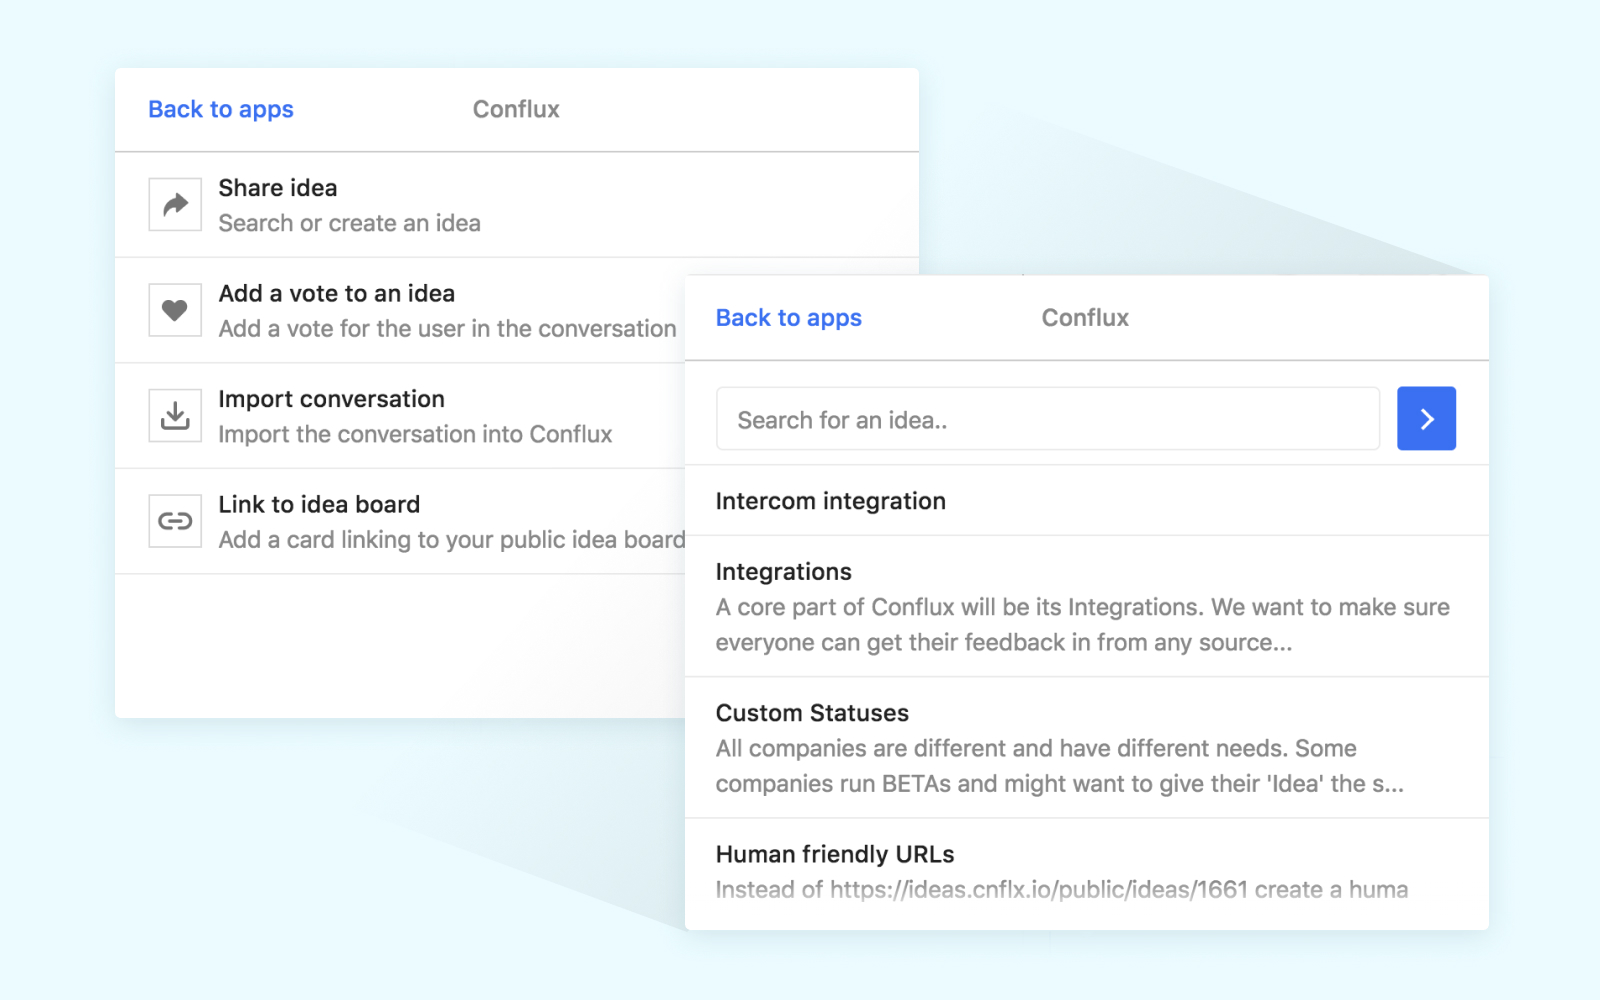This screenshot has height=1000, width=1600.
Task: Select 'Add a vote to an idea'
Action: [337, 294]
